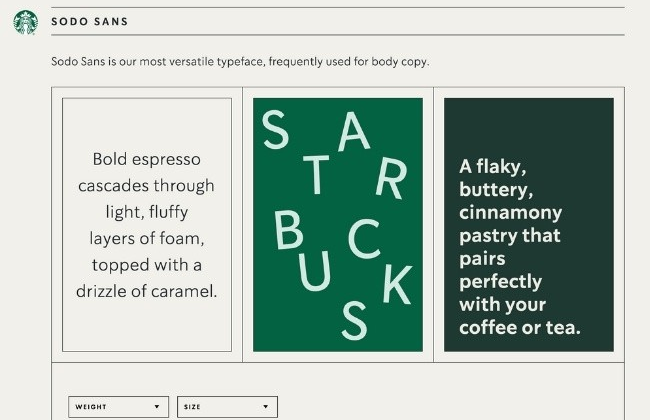Click the letter C in the green poster
Viewport: 650px width, 420px height.
[364, 238]
